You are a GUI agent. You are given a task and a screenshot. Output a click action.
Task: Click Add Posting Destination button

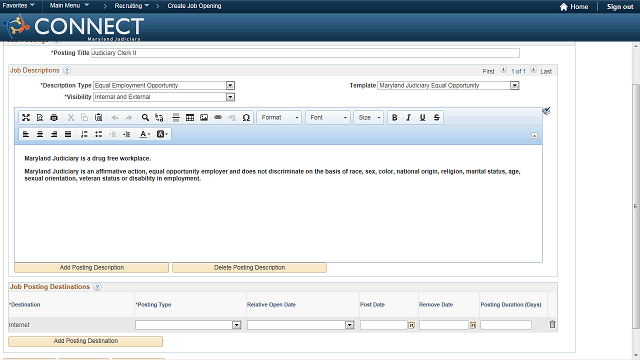pyautogui.click(x=85, y=341)
